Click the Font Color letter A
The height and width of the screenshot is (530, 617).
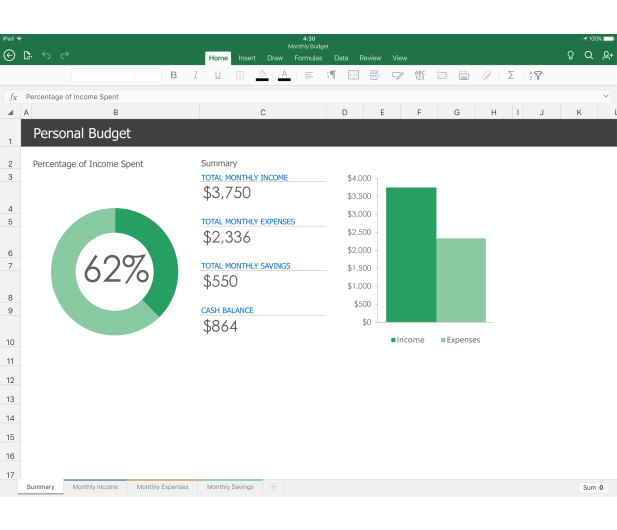[x=284, y=75]
